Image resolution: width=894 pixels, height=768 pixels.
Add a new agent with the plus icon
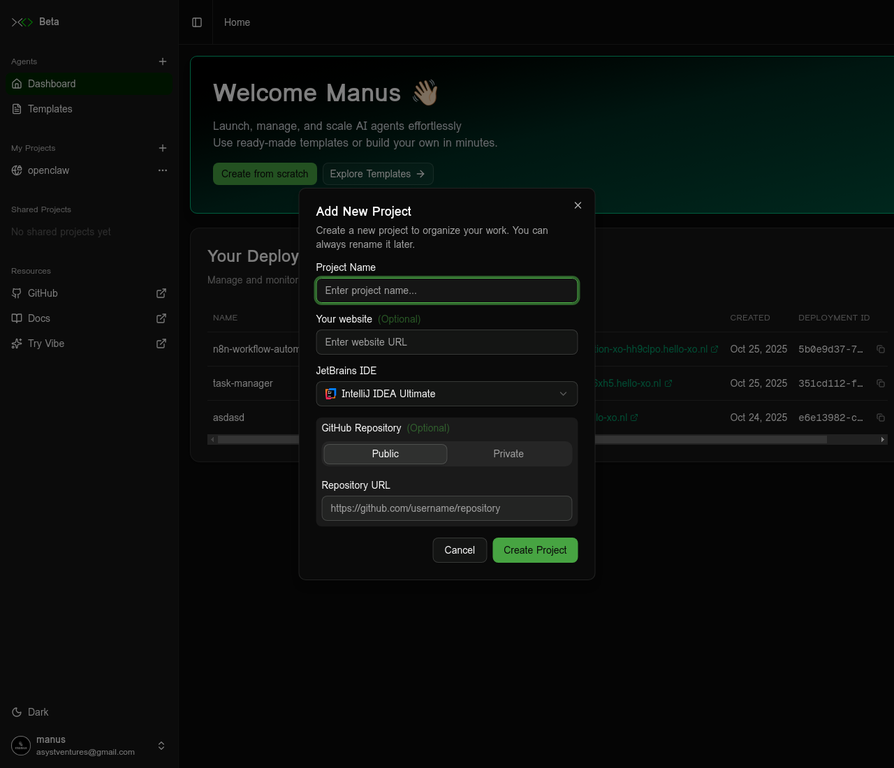click(162, 61)
